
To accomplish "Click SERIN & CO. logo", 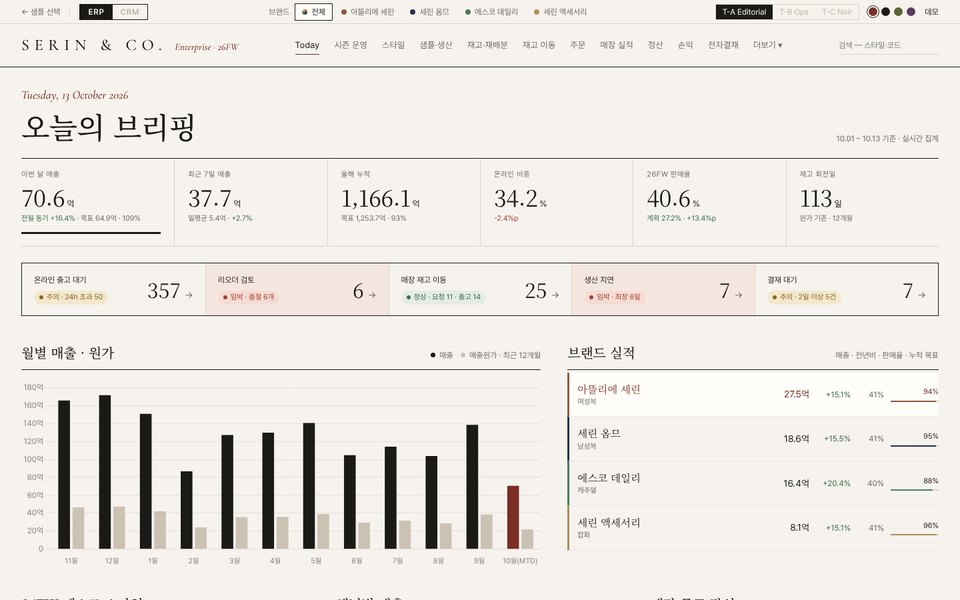I will (x=92, y=45).
